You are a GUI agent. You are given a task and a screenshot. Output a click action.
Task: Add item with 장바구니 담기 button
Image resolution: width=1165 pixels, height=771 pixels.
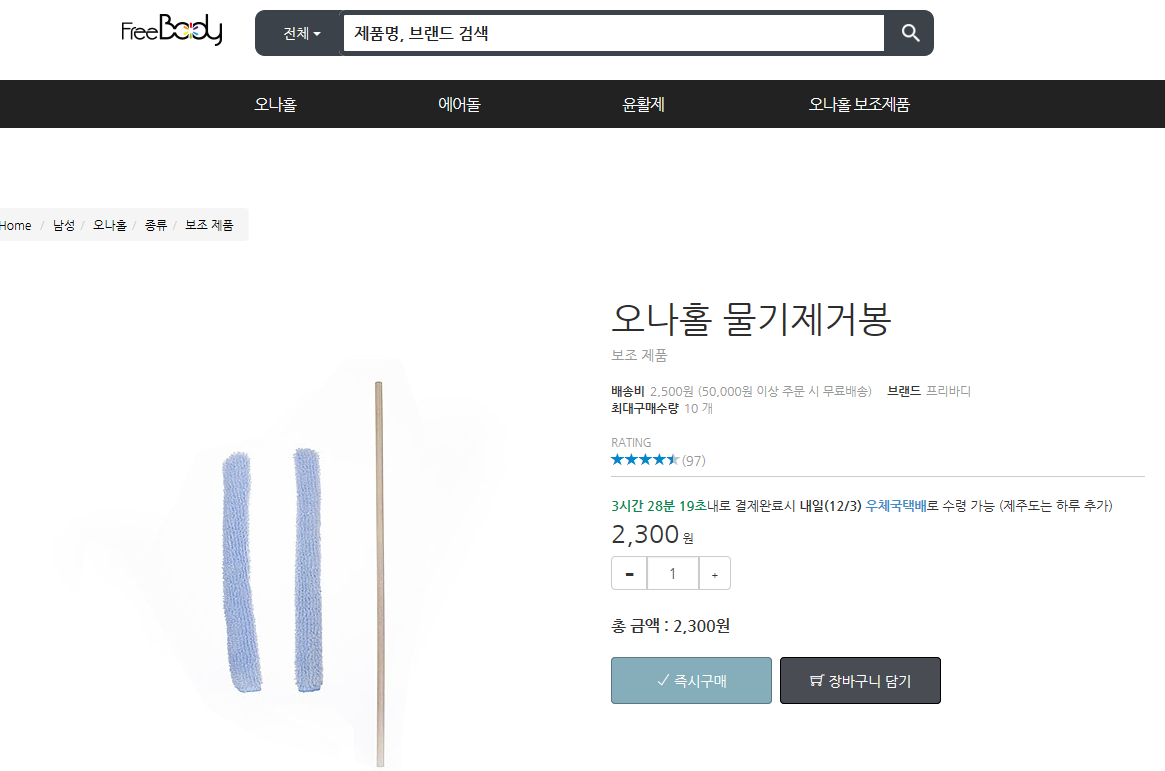click(860, 680)
